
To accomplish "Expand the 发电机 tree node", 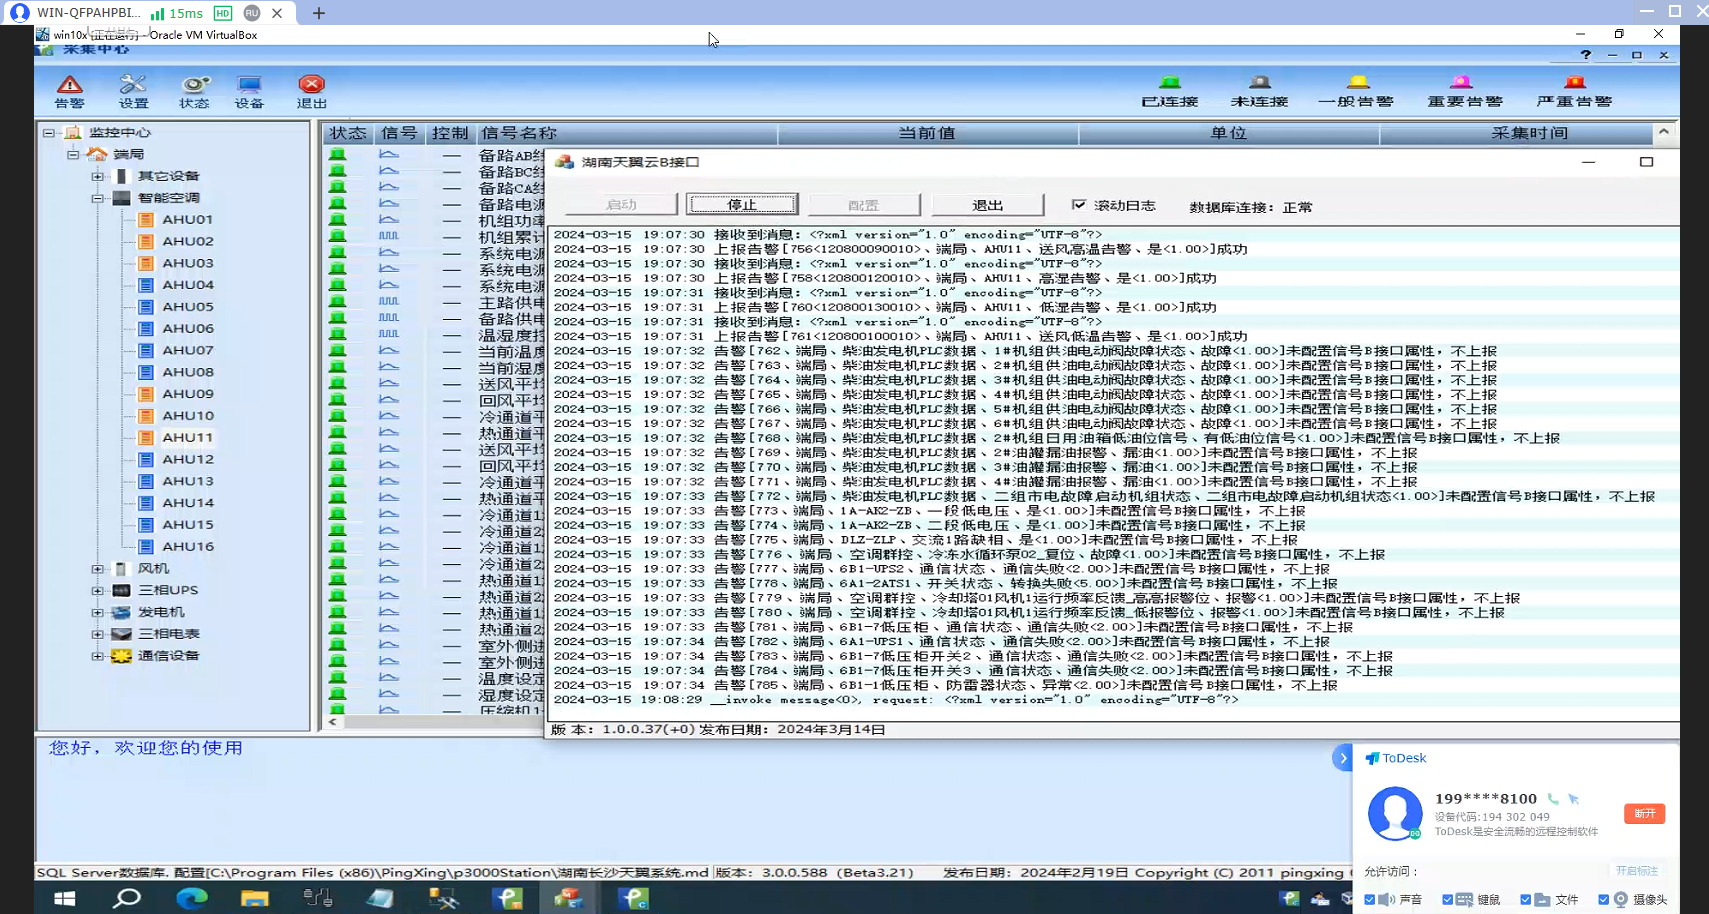I will pos(98,612).
